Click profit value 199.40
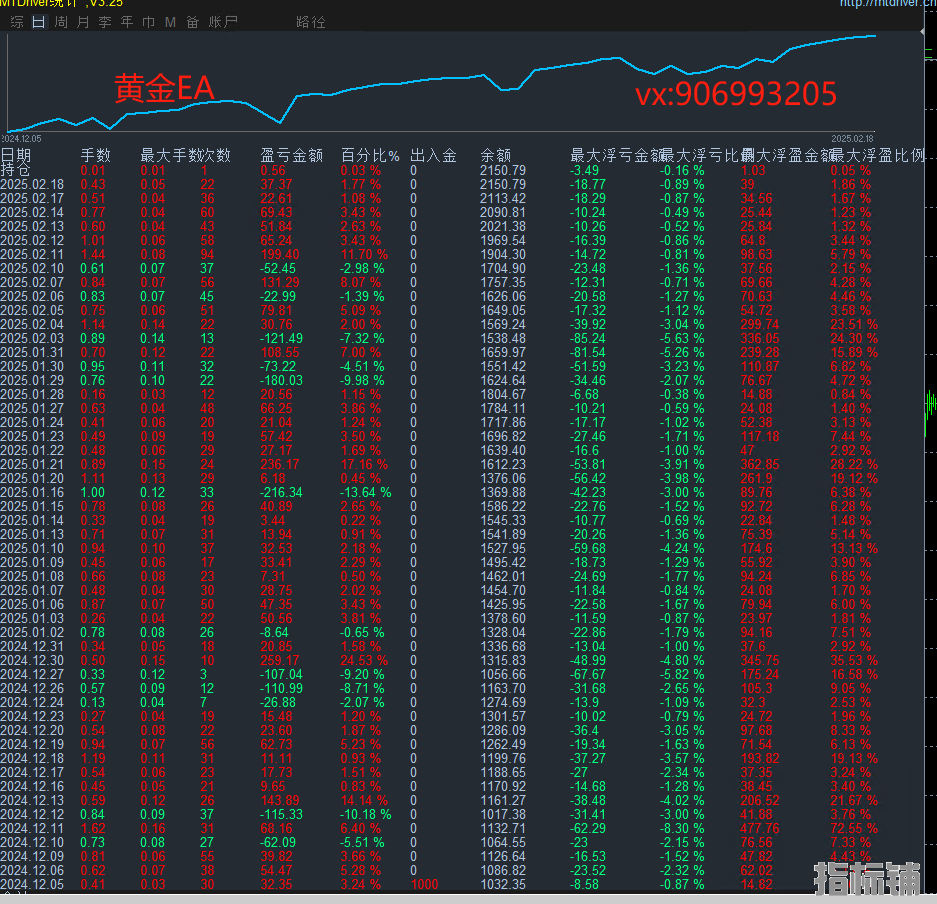Image resolution: width=937 pixels, height=904 pixels. 280,255
